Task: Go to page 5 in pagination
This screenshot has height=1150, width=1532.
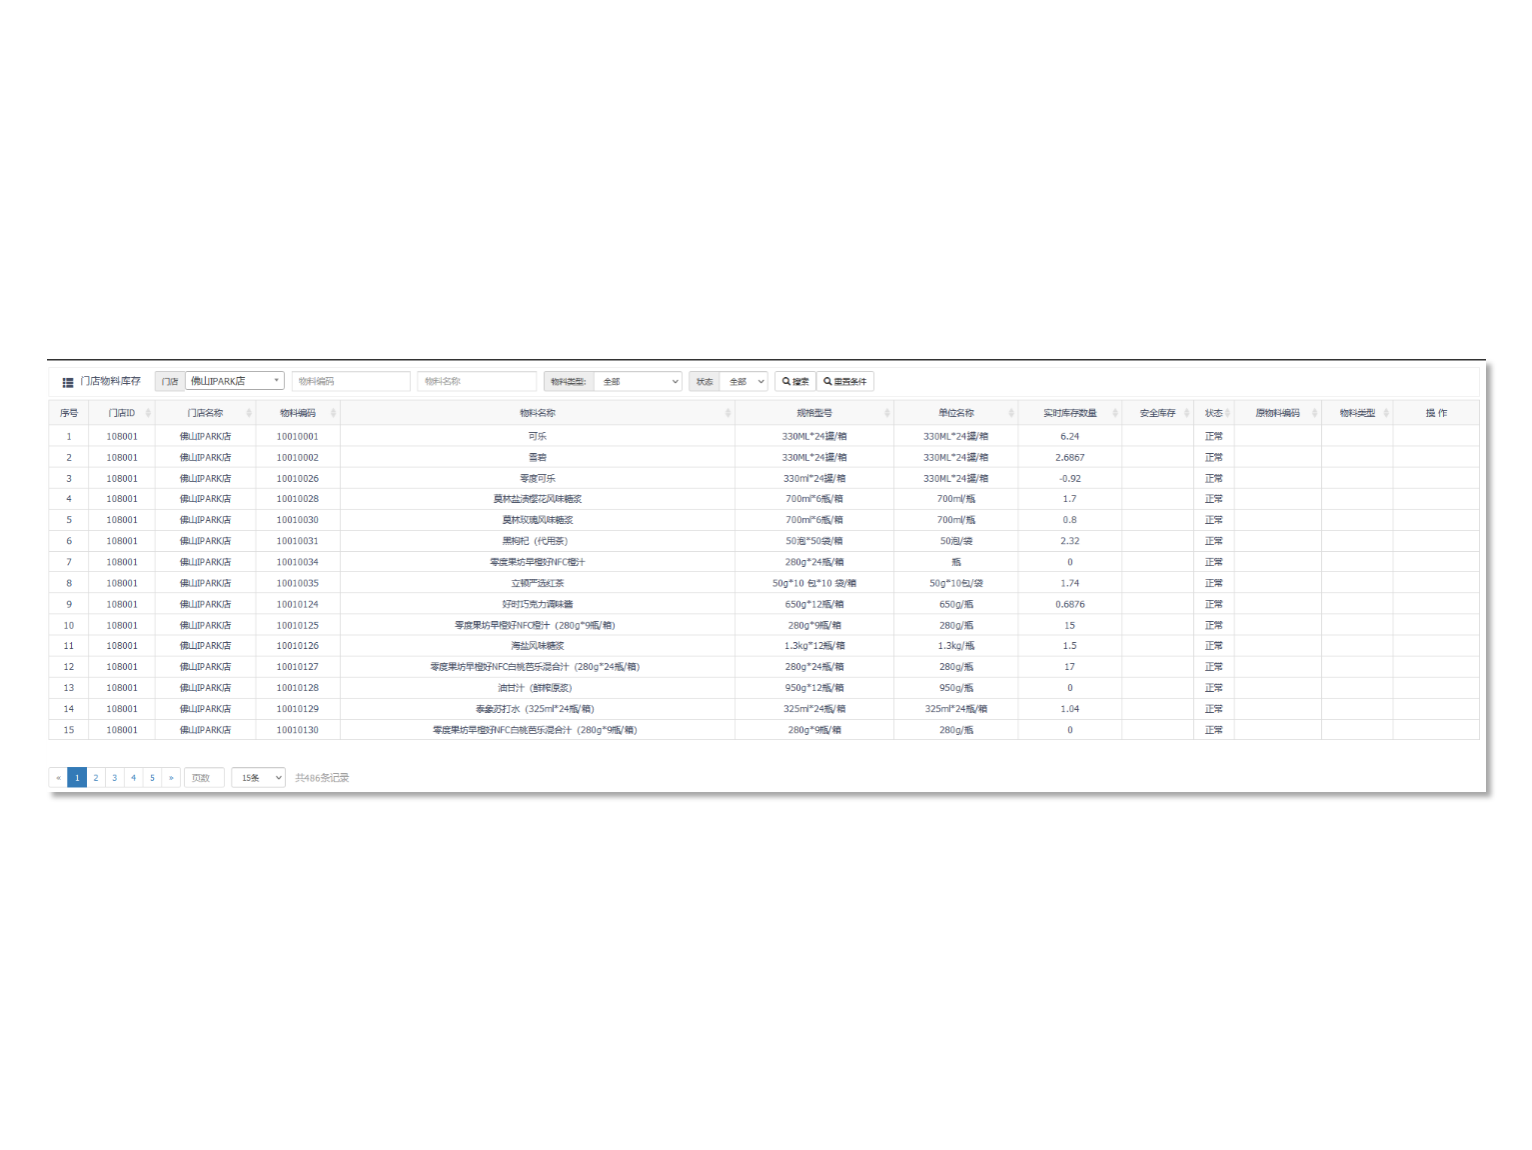Action: (152, 778)
